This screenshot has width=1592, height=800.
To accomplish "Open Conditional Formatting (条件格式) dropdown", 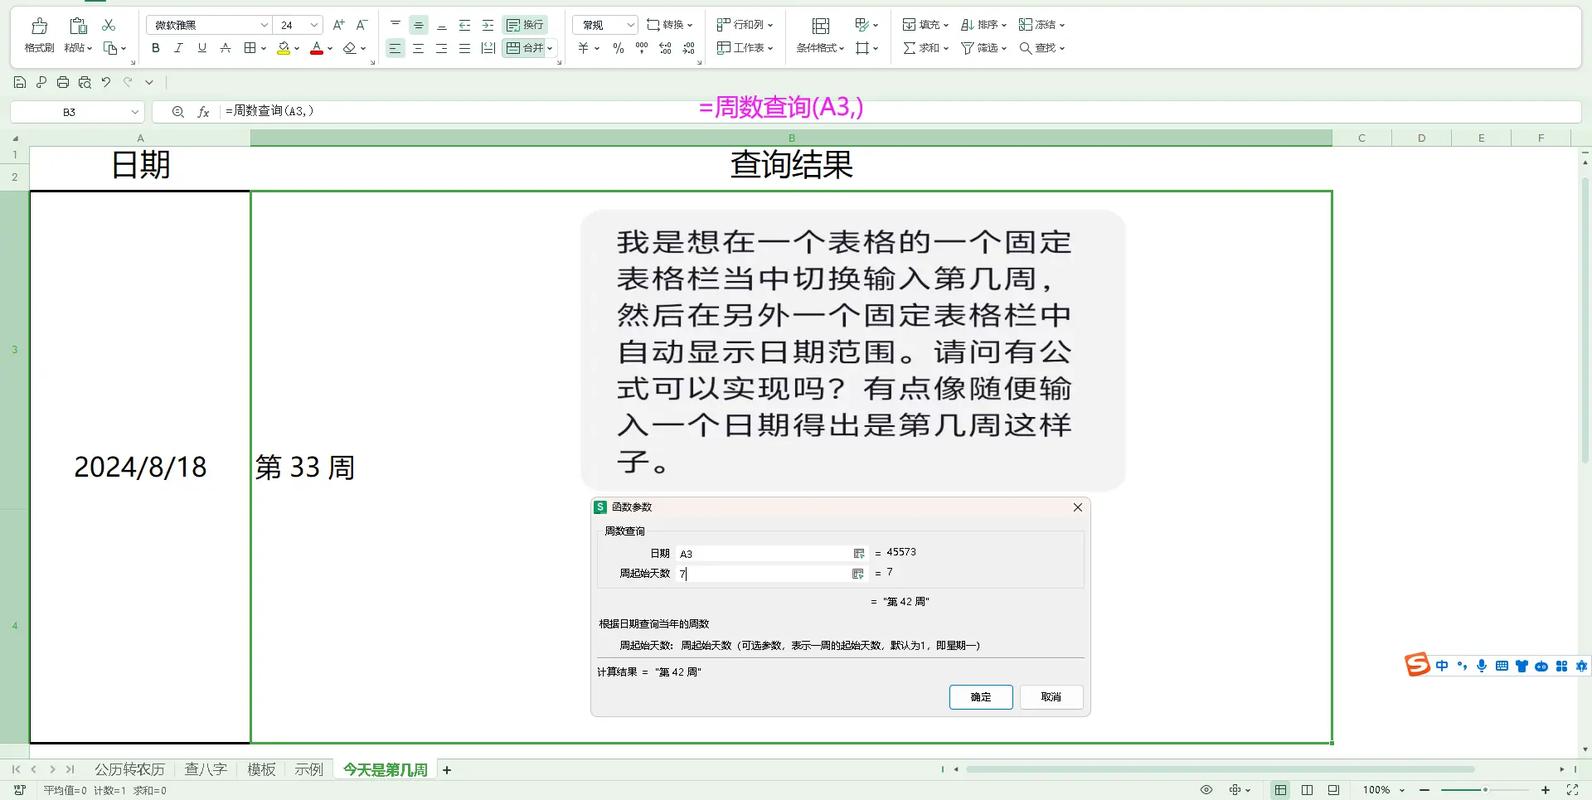I will (820, 48).
